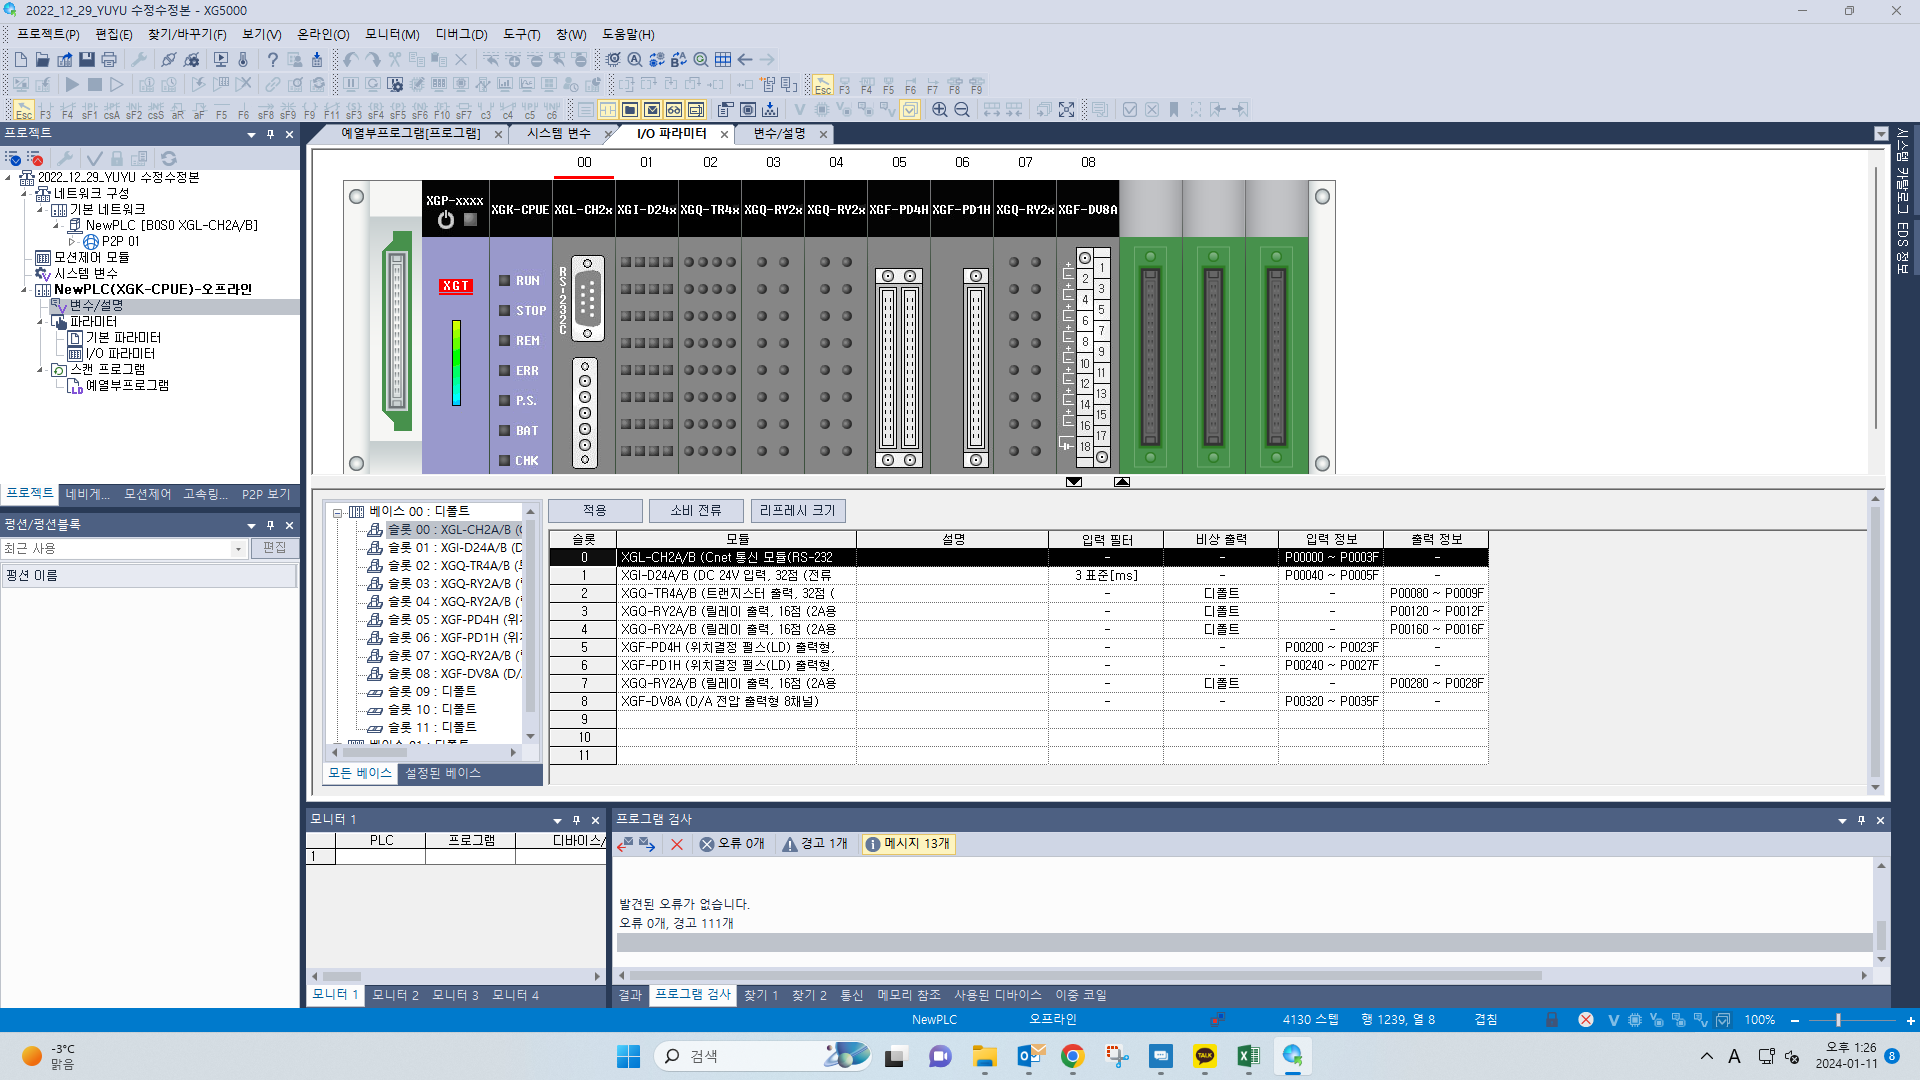Click the New Project icon

tap(21, 60)
